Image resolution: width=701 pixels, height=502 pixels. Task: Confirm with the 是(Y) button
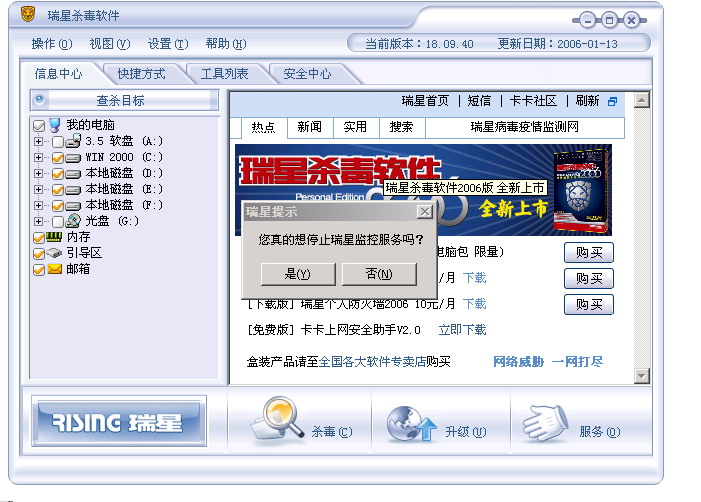point(298,274)
